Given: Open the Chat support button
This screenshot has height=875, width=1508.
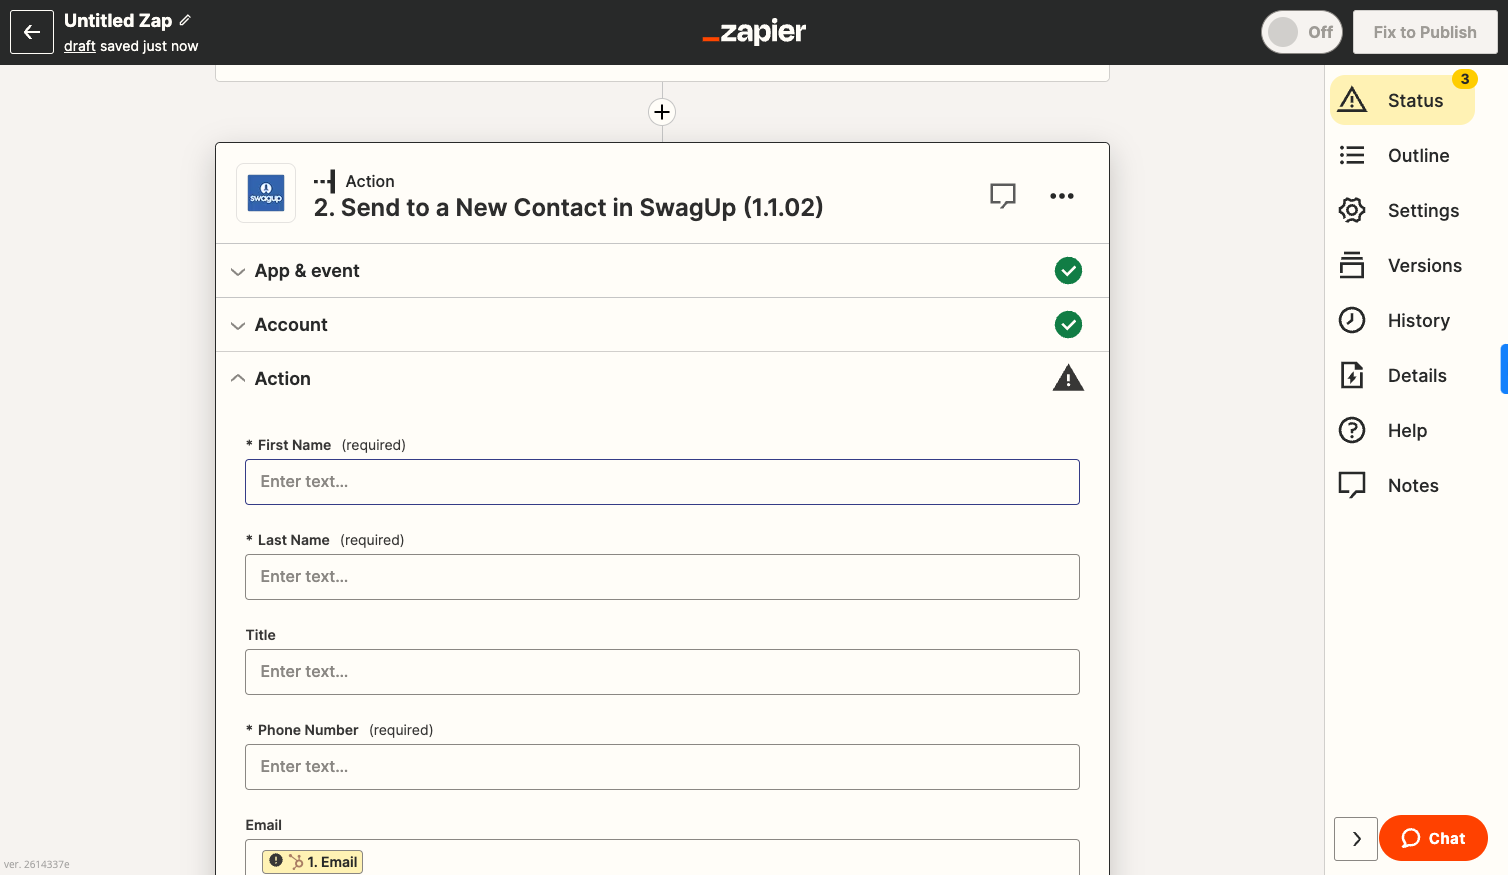Looking at the screenshot, I should coord(1433,838).
